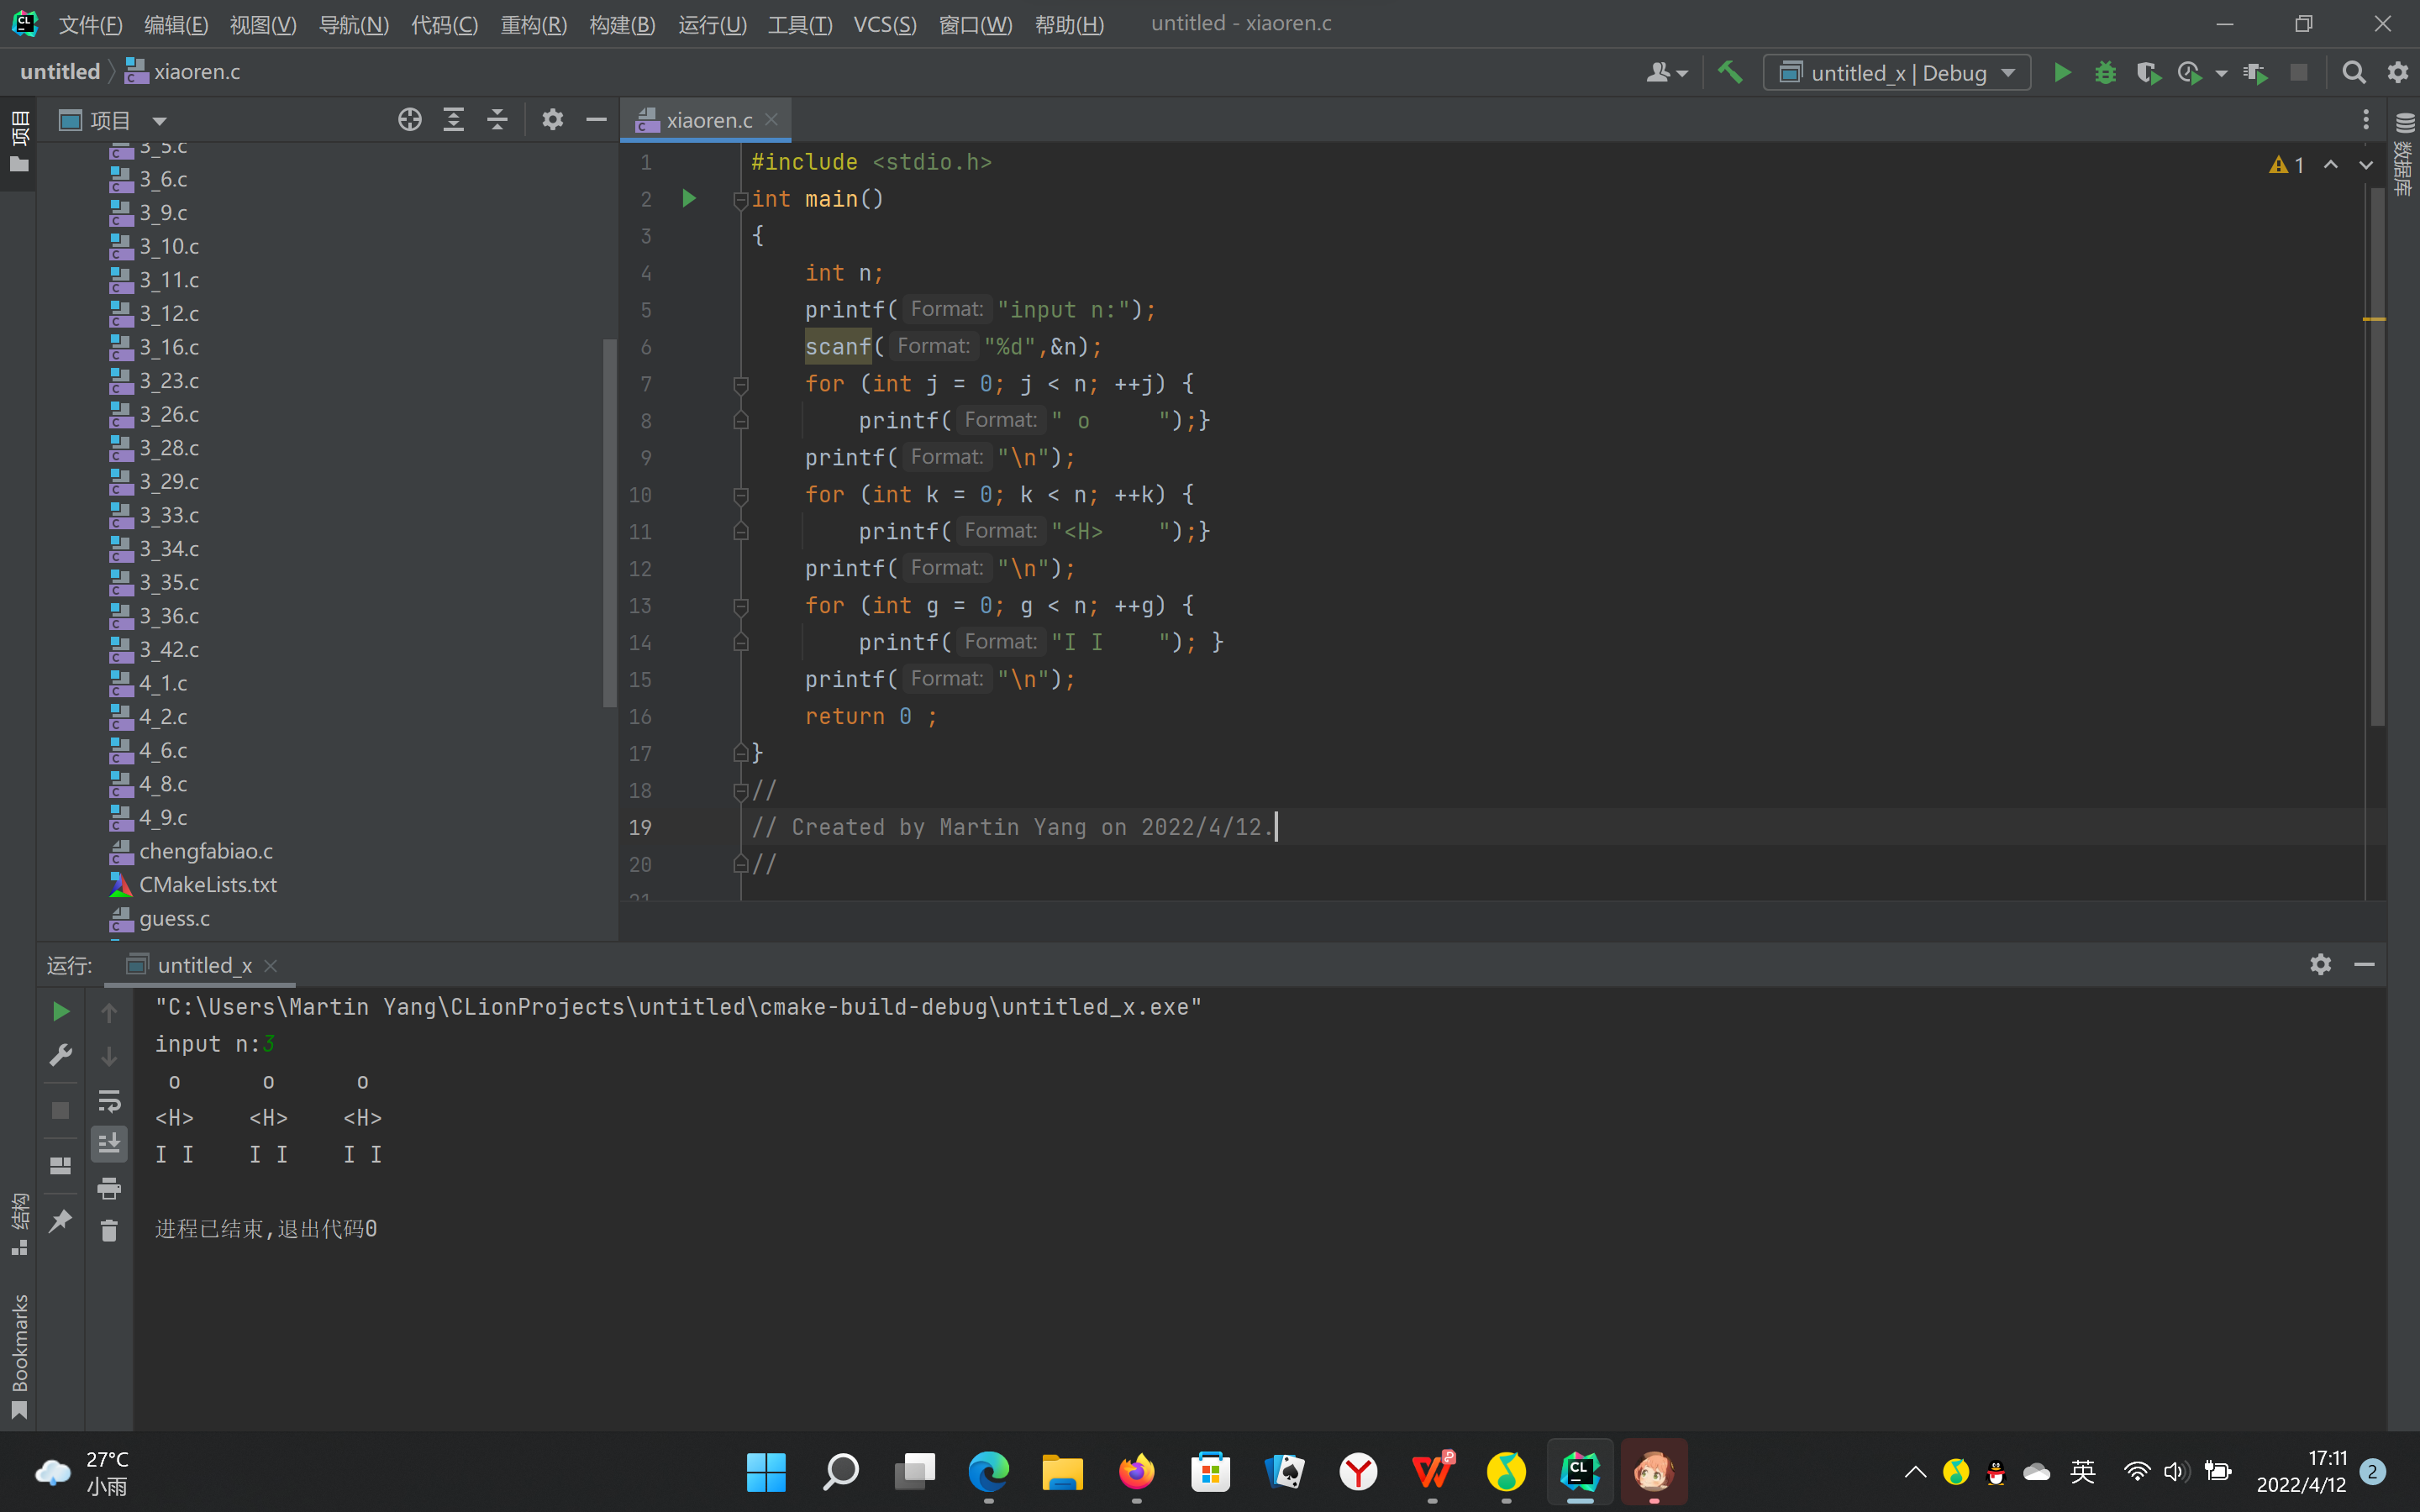This screenshot has height=1512, width=2420.
Task: Open the 项目 view dropdown
Action: click(159, 121)
